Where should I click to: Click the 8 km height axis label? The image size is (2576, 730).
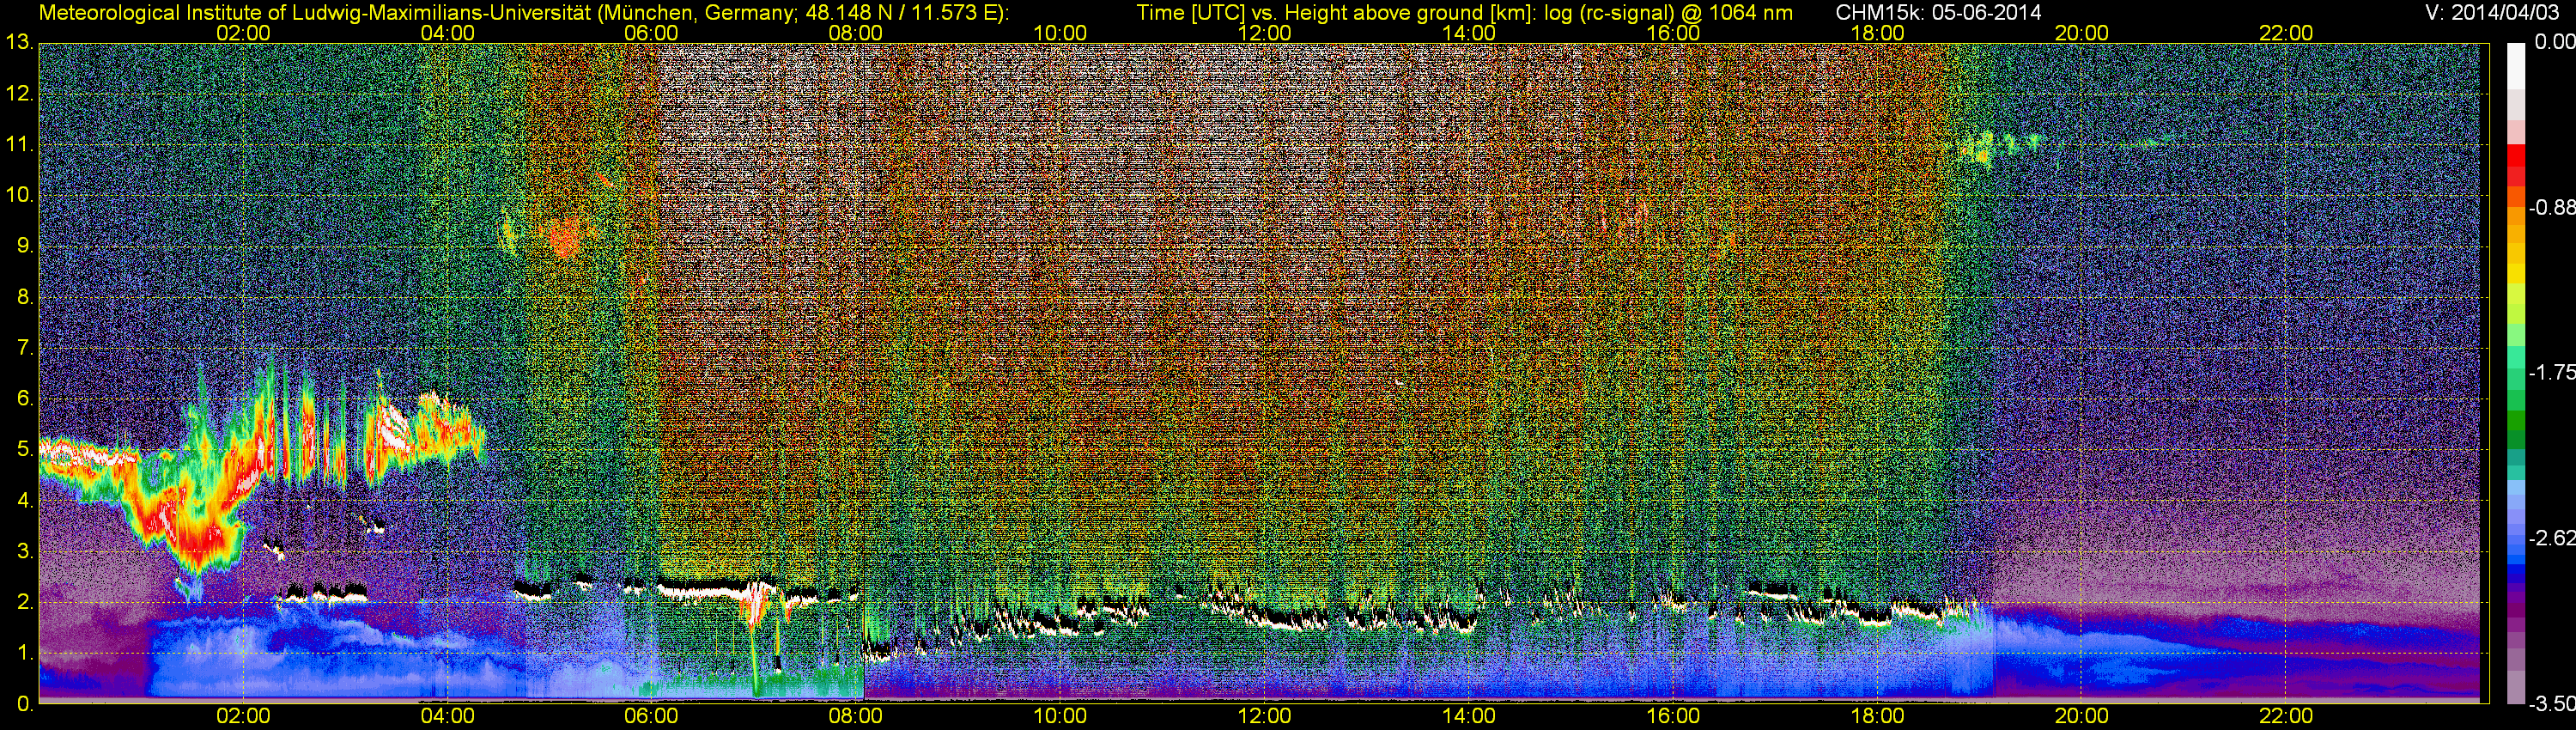[24, 297]
